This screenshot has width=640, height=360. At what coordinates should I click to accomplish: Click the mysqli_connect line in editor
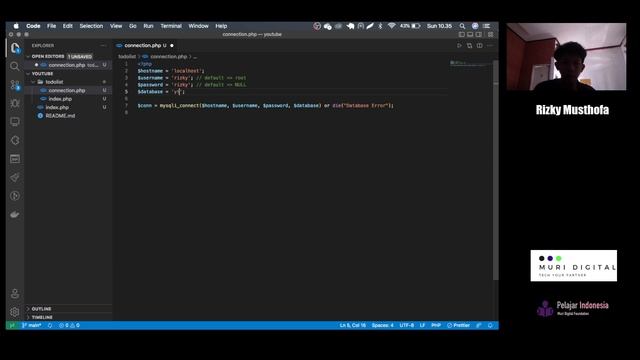[265, 106]
